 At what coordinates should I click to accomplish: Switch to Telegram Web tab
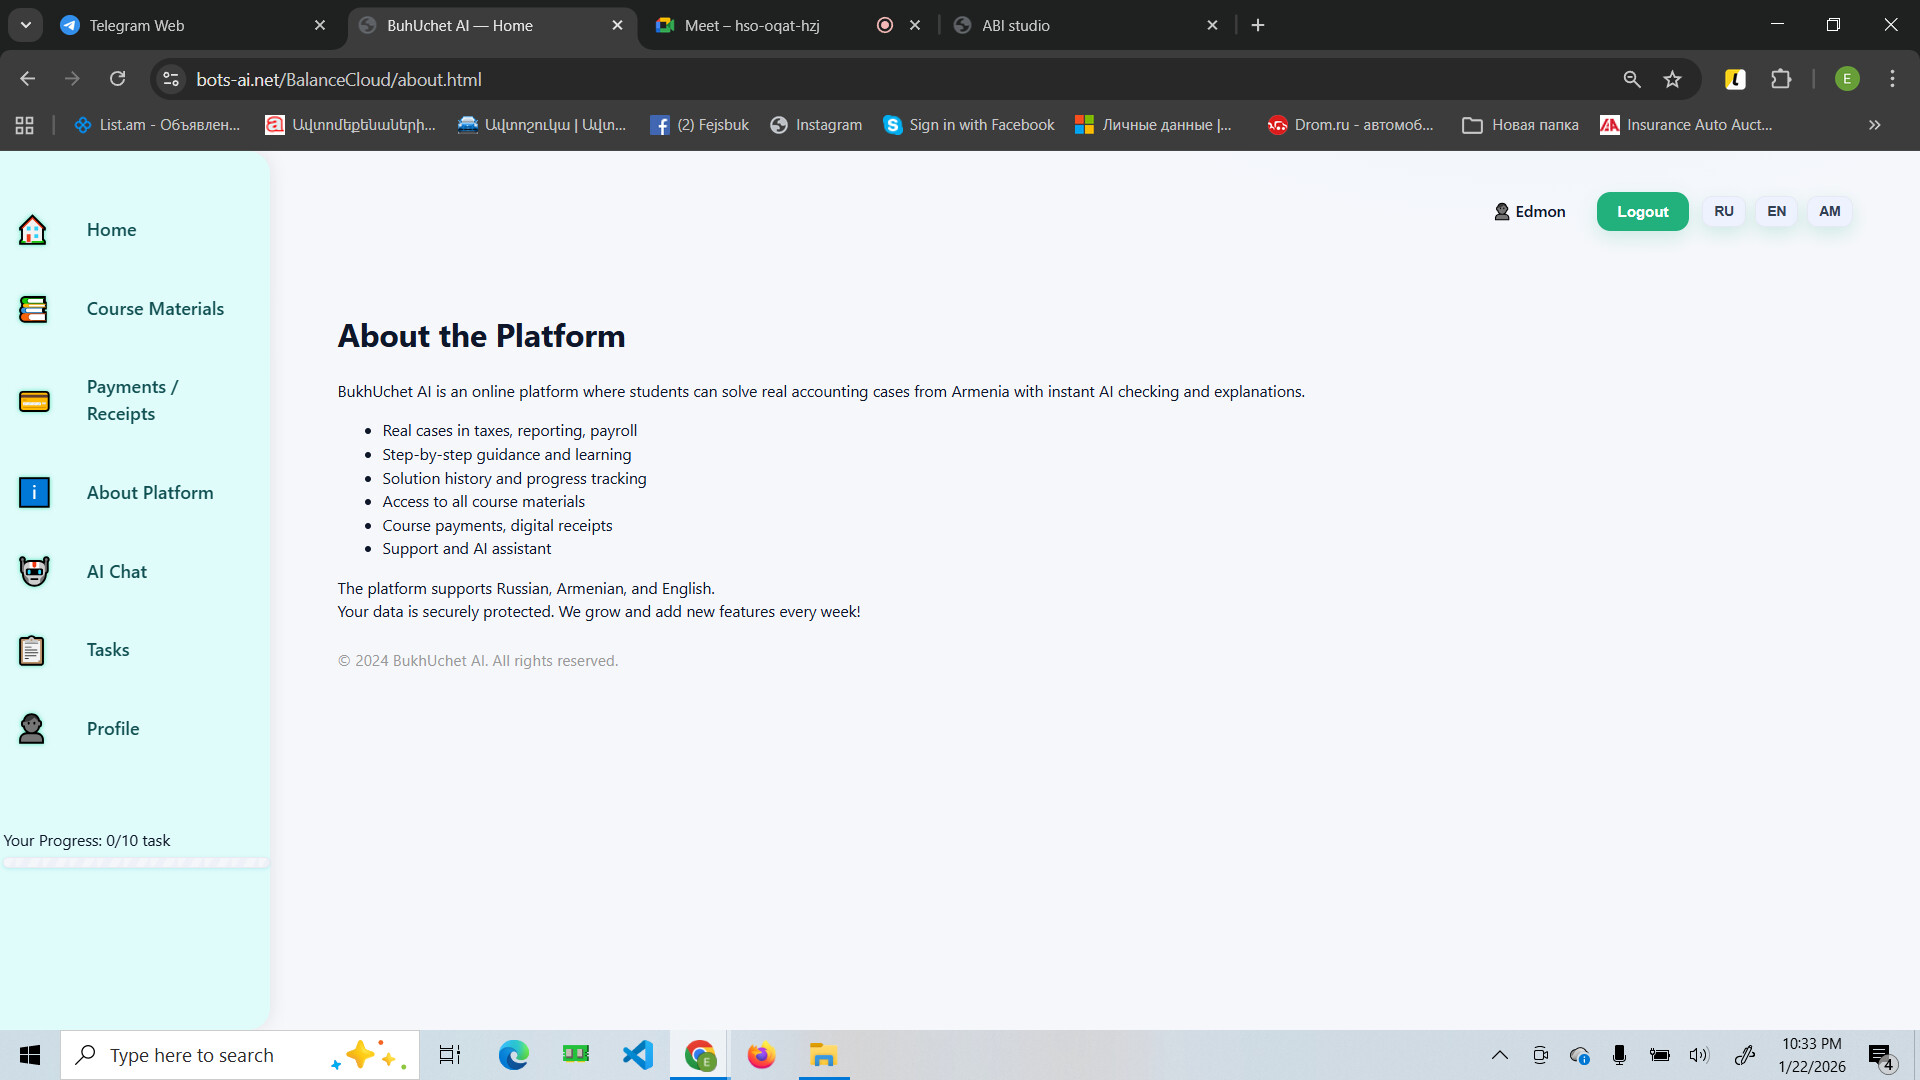point(137,25)
